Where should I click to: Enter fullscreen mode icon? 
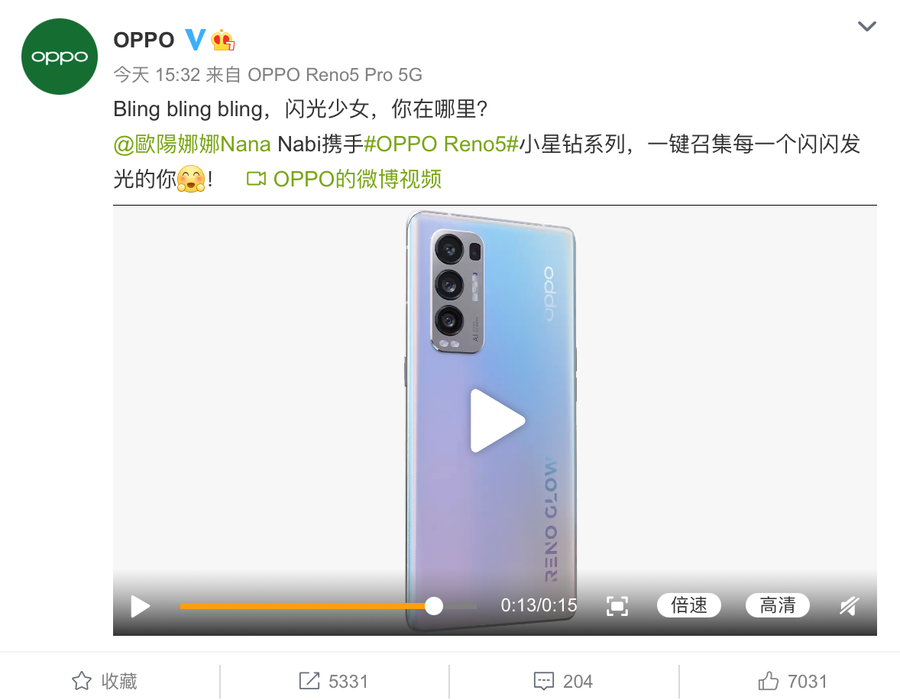pos(617,606)
